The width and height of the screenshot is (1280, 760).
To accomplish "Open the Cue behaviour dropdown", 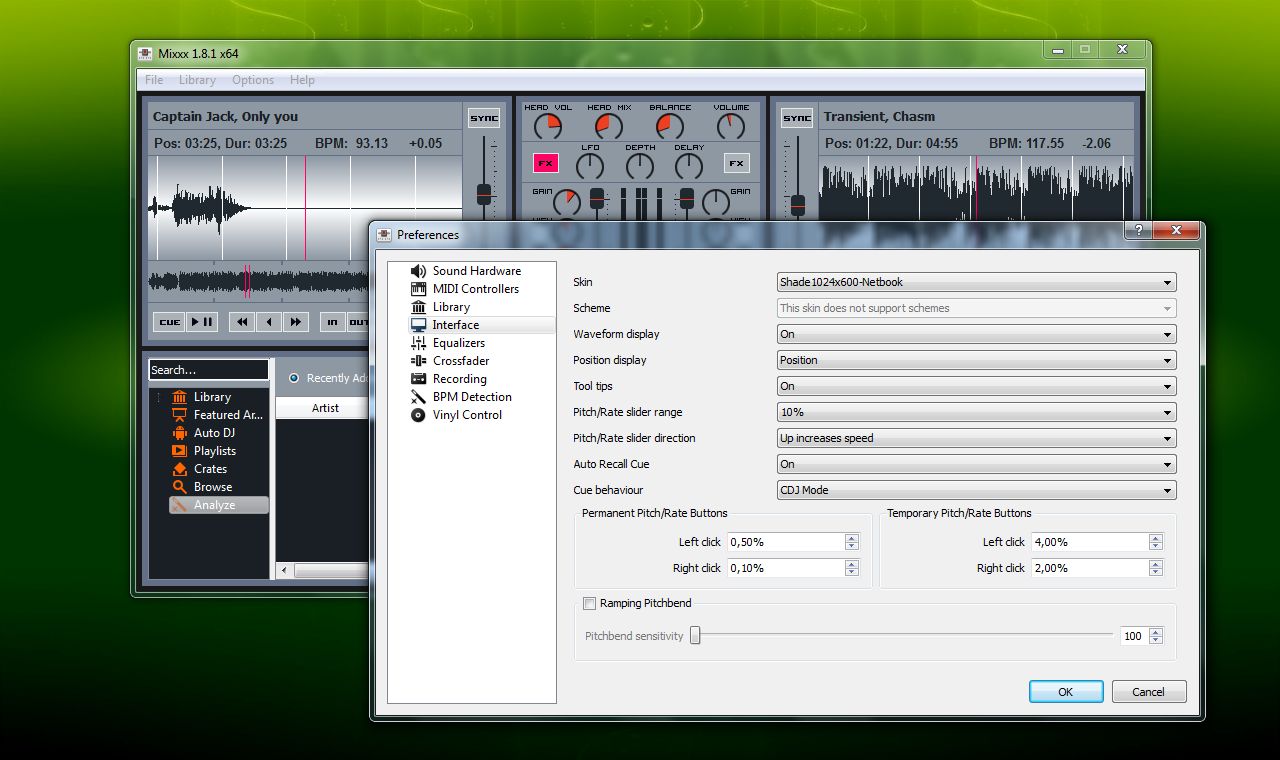I will 976,490.
